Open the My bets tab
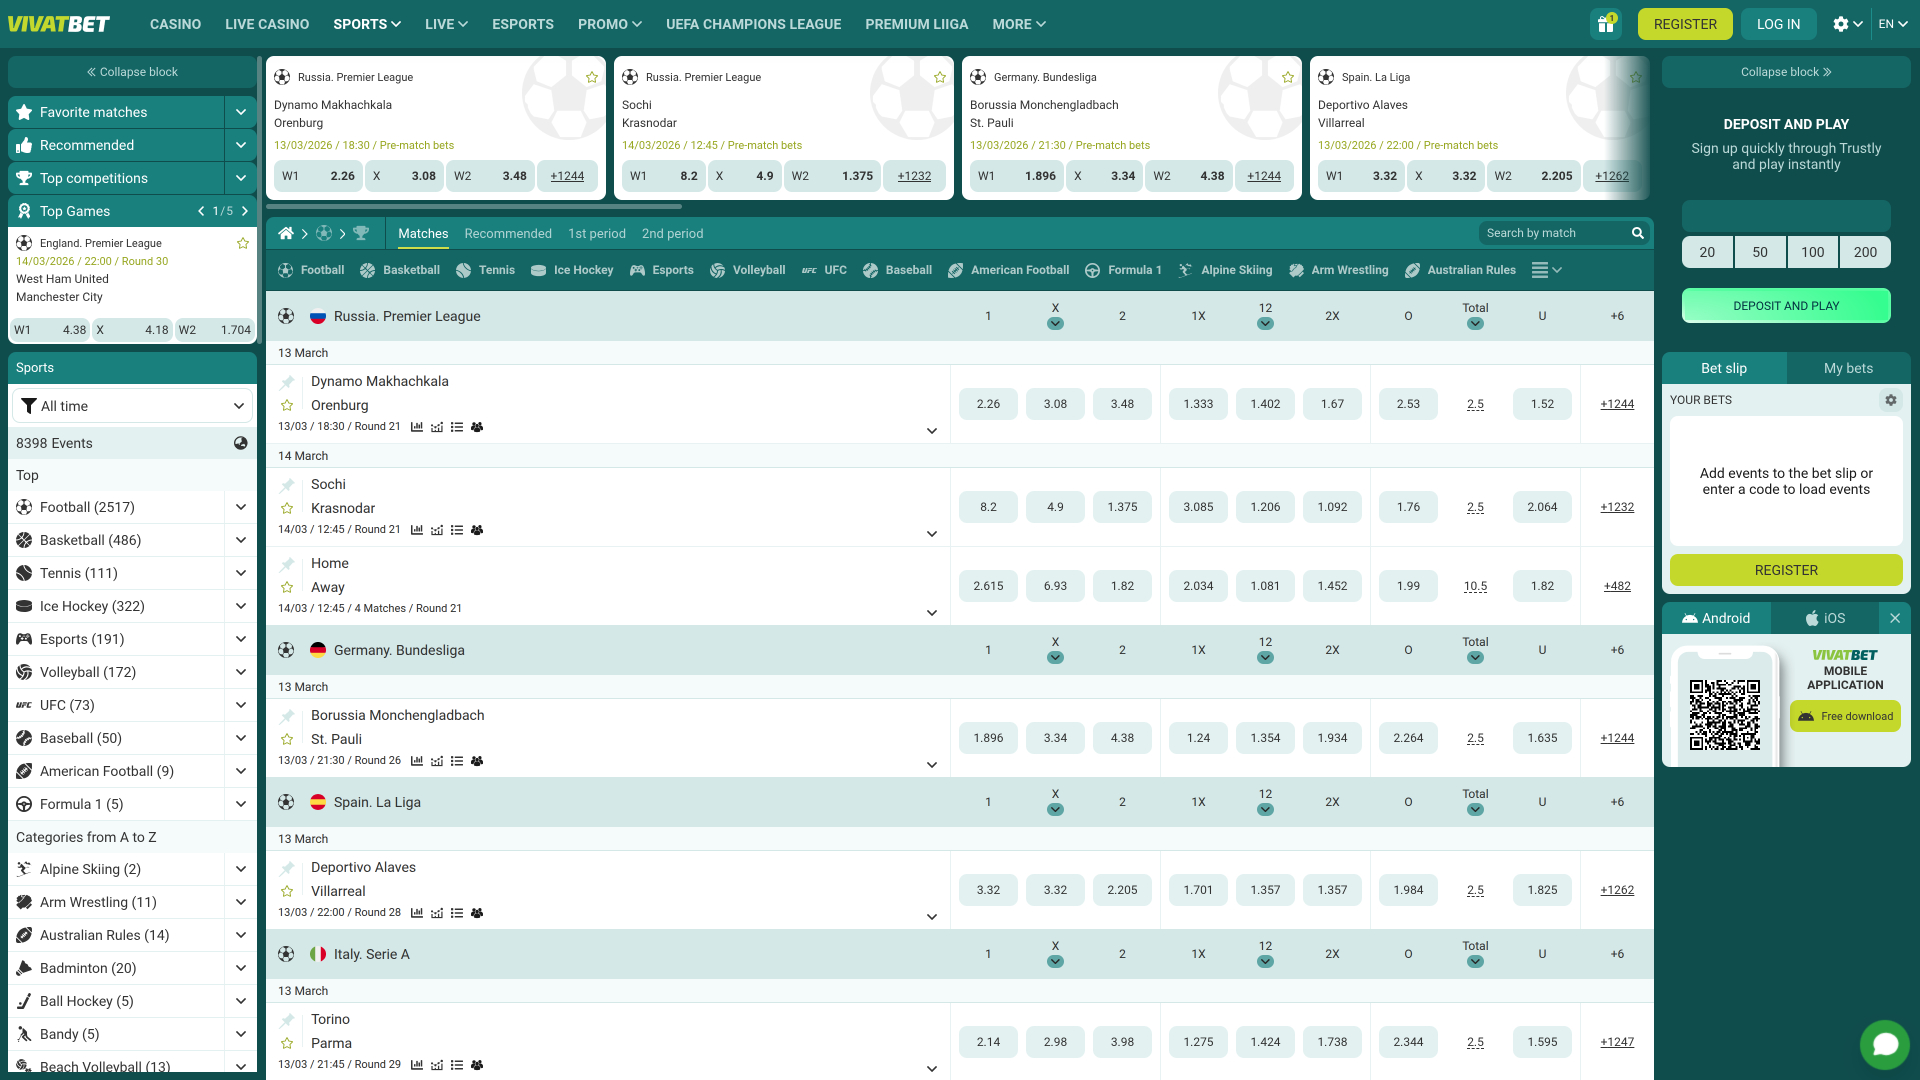1920x1080 pixels. click(x=1848, y=368)
